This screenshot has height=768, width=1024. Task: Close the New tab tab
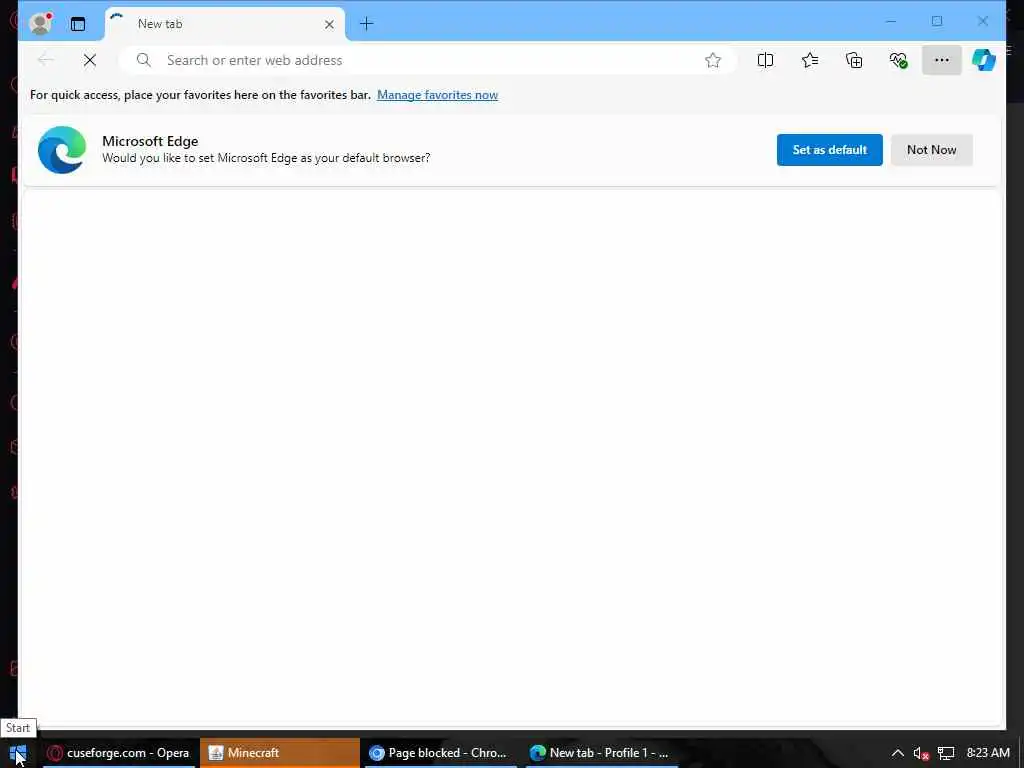(x=329, y=24)
